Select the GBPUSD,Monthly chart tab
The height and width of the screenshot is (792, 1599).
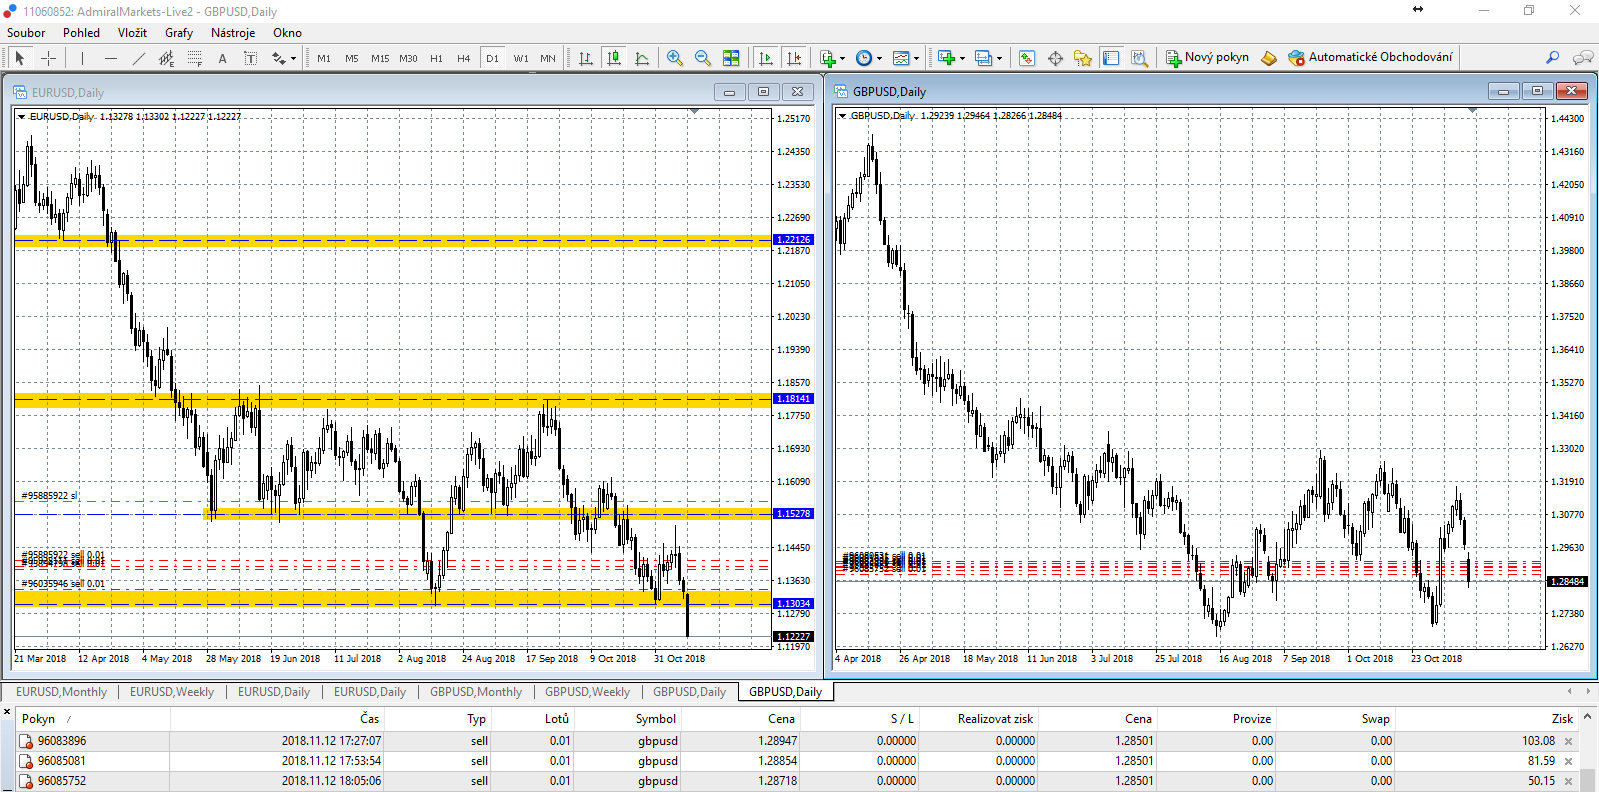(476, 692)
